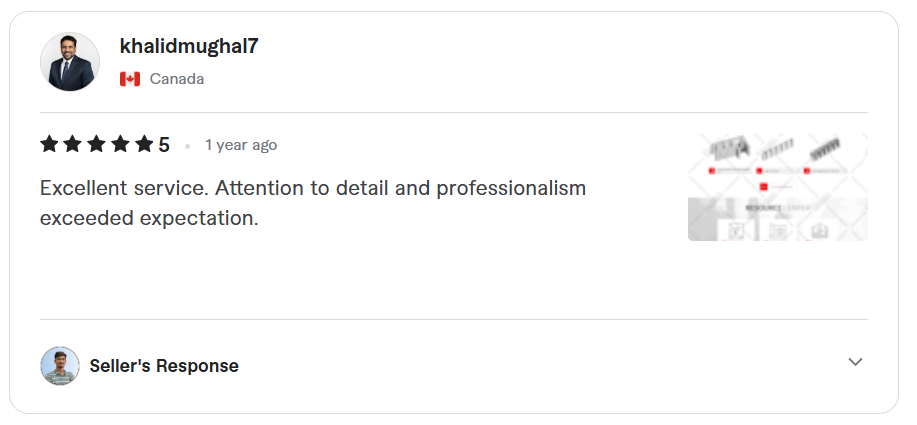The height and width of the screenshot is (425, 917).
Task: Expand the Seller's Response chevron
Action: [855, 362]
